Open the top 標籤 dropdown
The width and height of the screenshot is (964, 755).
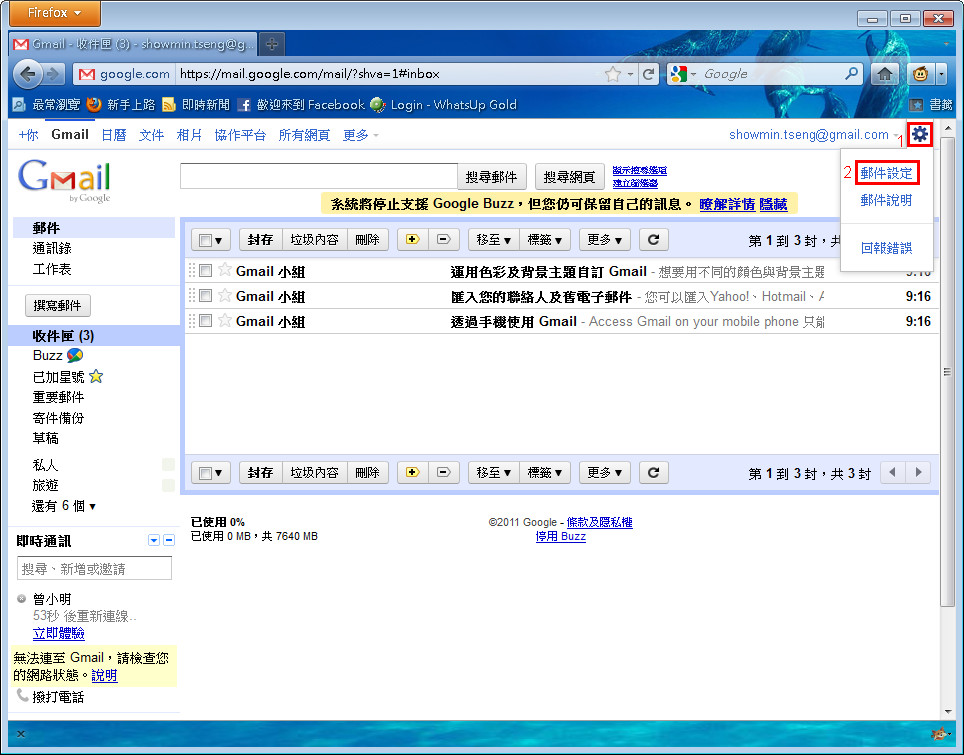(x=545, y=239)
